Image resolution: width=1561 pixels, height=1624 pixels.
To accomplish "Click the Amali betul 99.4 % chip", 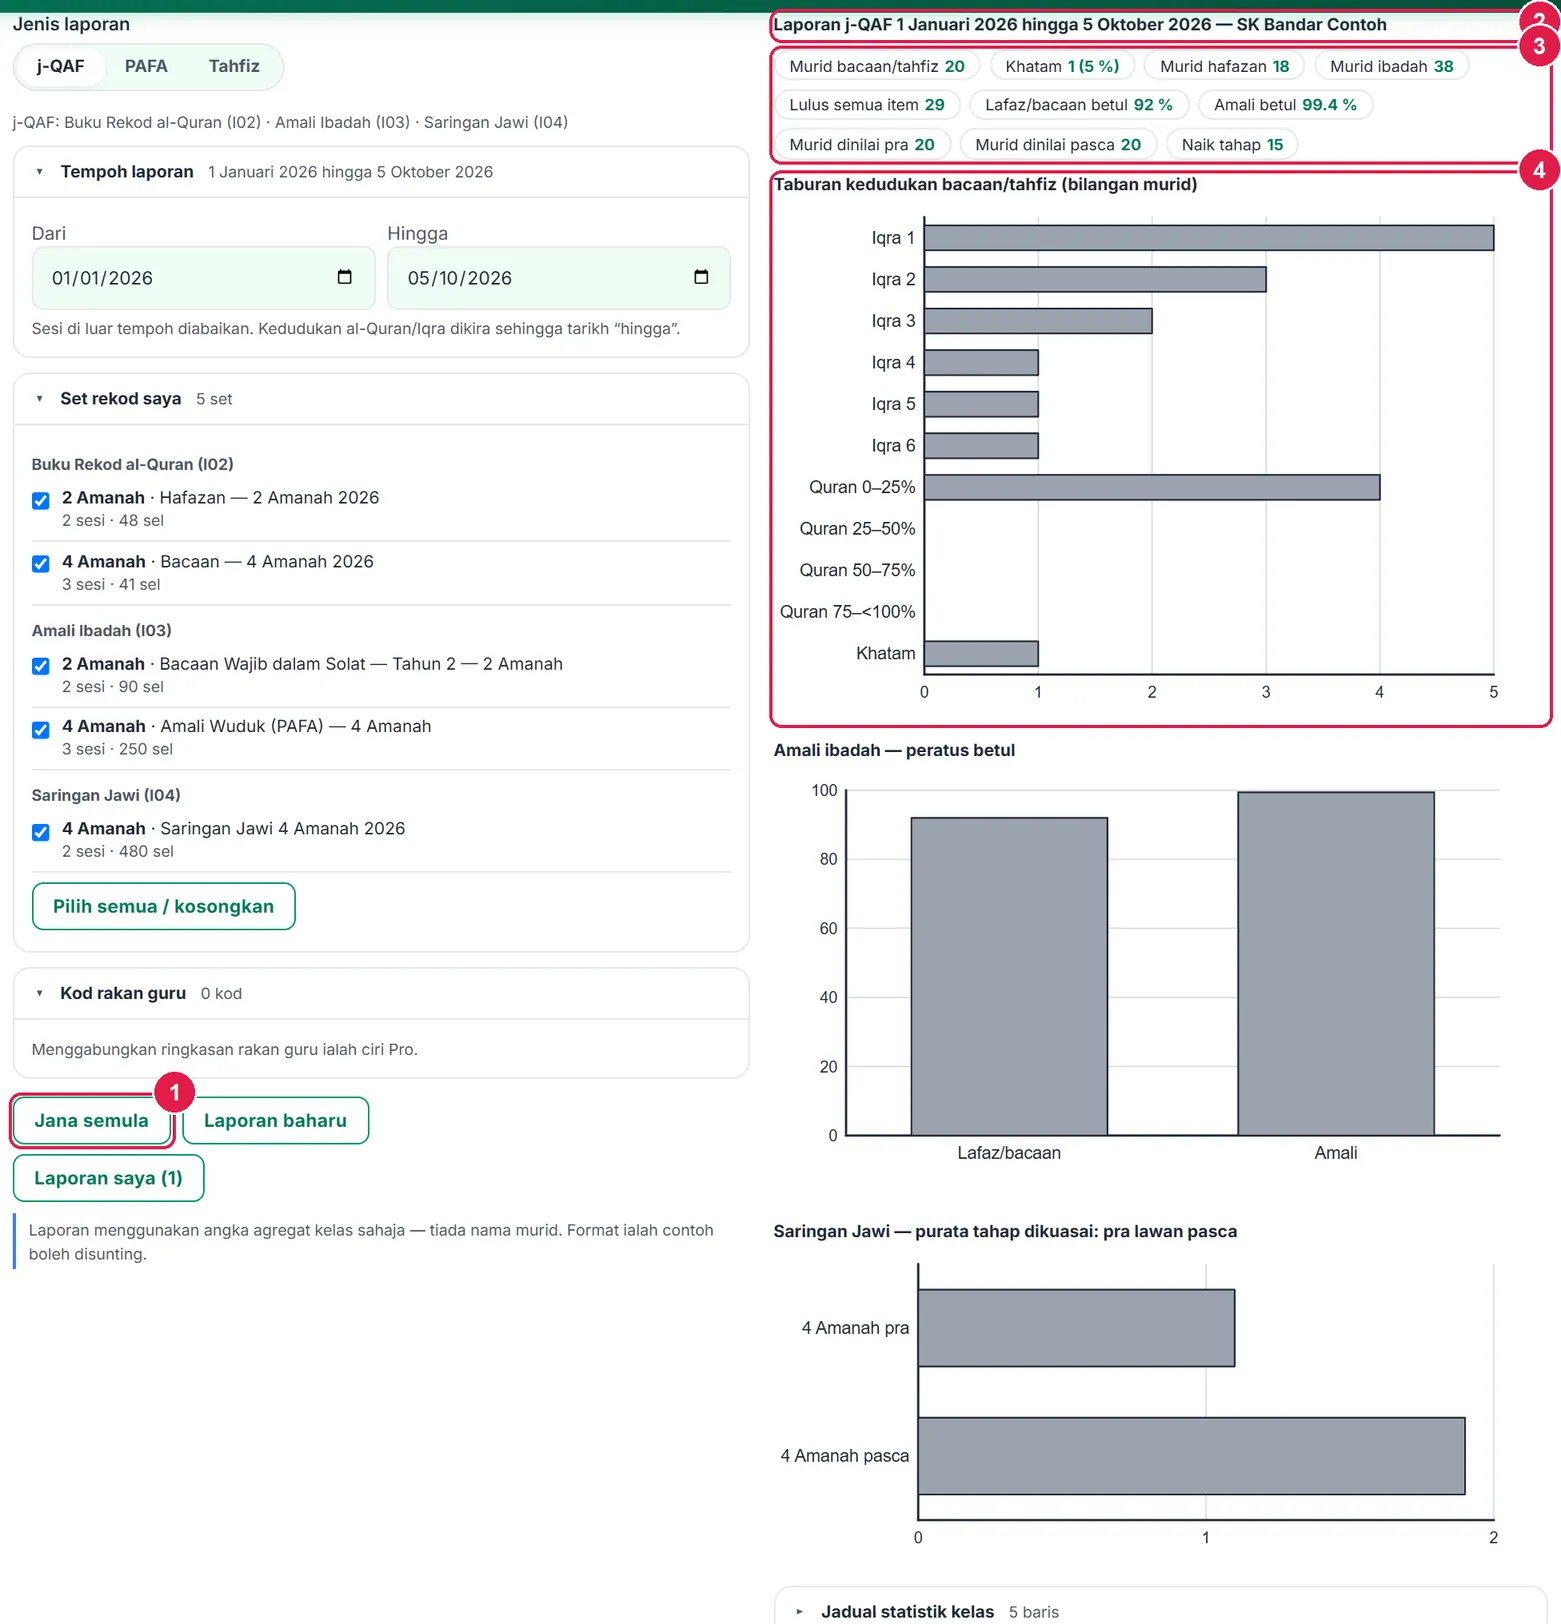I will 1286,105.
